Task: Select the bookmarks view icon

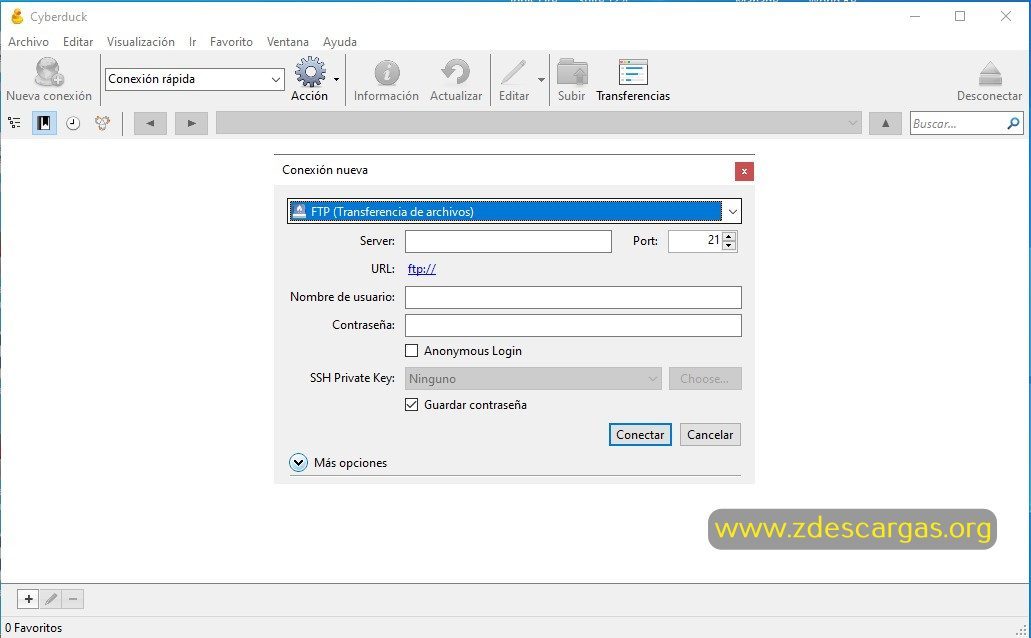Action: tap(44, 123)
